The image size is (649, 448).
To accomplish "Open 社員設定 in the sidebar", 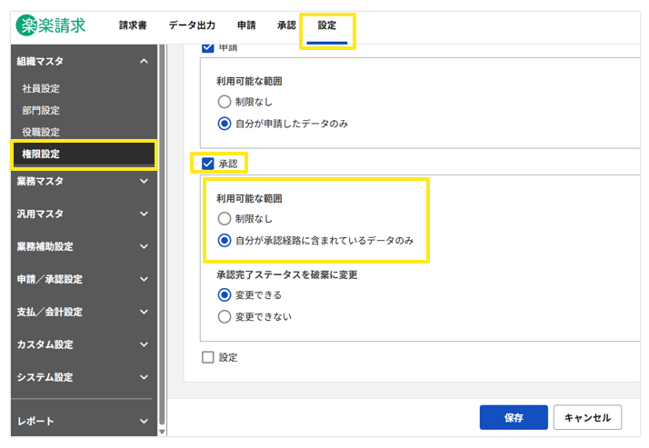I will tap(41, 88).
